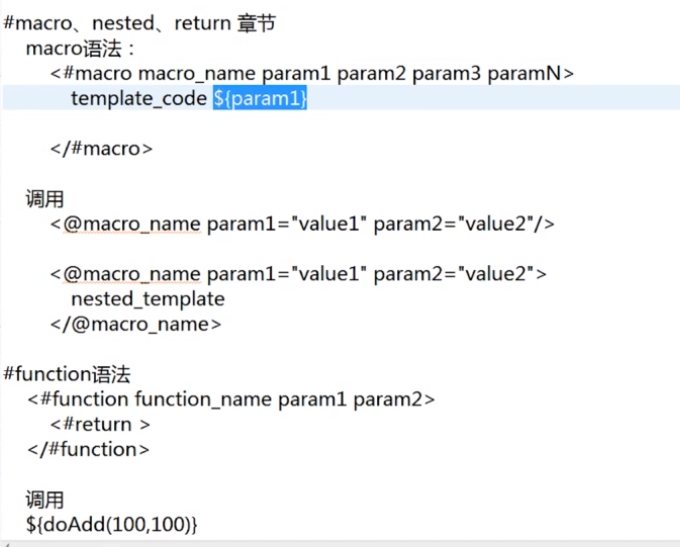Click the self-closing "<@macro_name ... value2"/>" line
The image size is (680, 547).
(x=302, y=224)
